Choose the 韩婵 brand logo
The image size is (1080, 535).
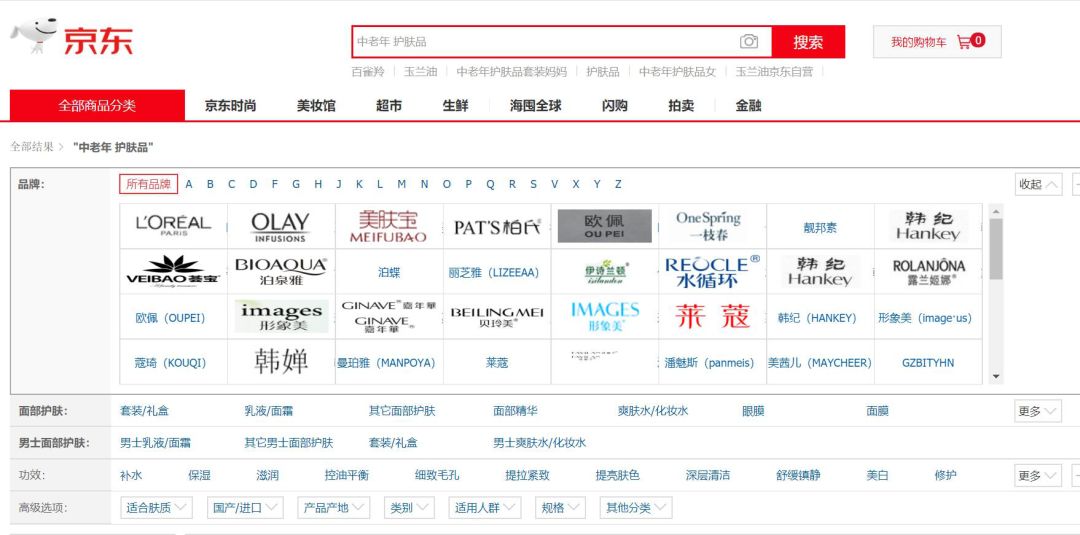click(x=280, y=362)
